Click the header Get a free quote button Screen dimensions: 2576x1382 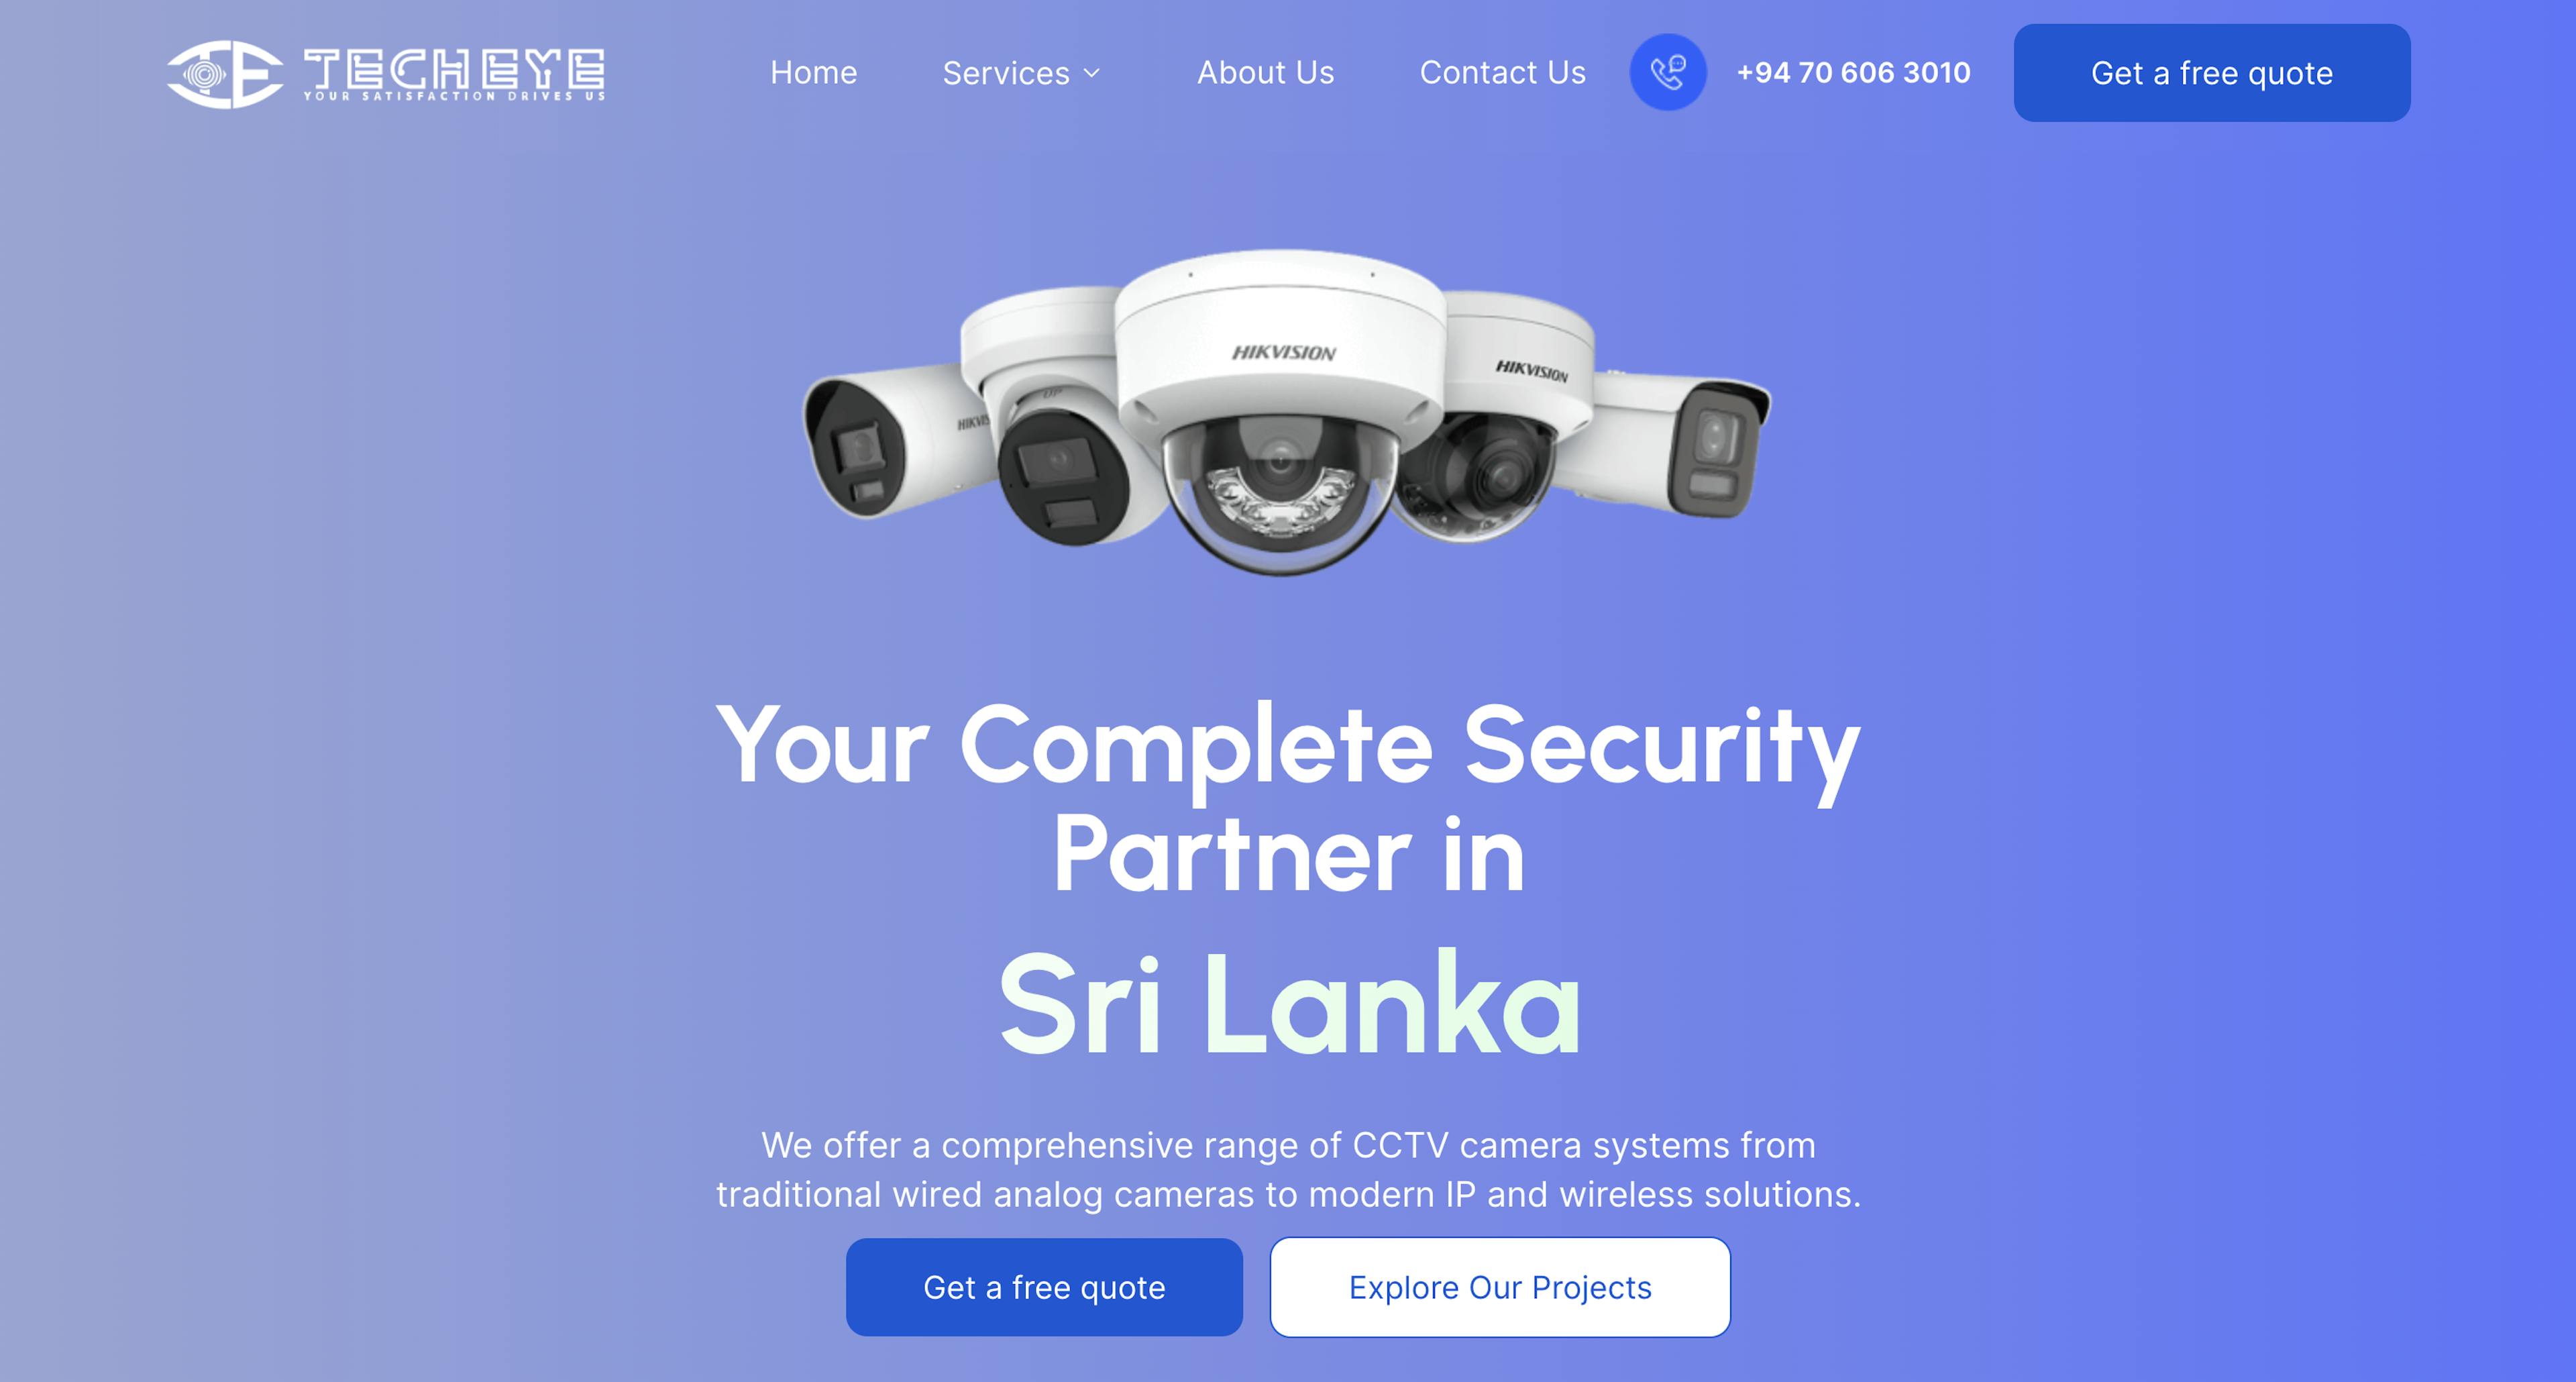coord(2212,73)
